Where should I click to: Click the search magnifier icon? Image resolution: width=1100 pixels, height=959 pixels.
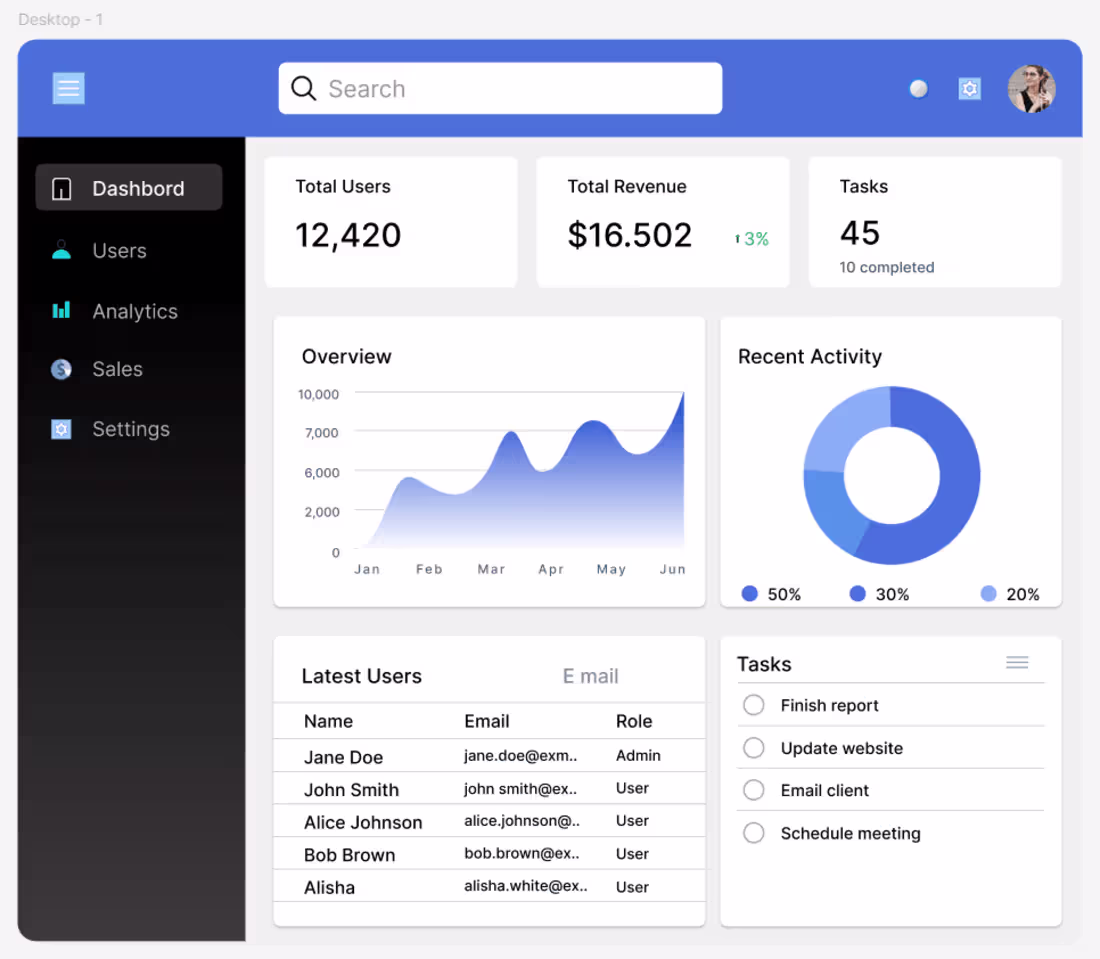pyautogui.click(x=303, y=88)
